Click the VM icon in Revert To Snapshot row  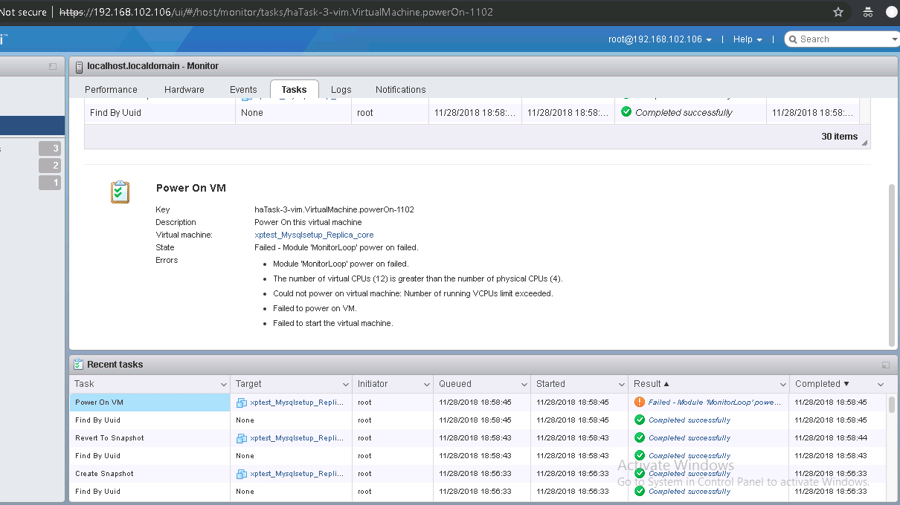[x=241, y=438]
